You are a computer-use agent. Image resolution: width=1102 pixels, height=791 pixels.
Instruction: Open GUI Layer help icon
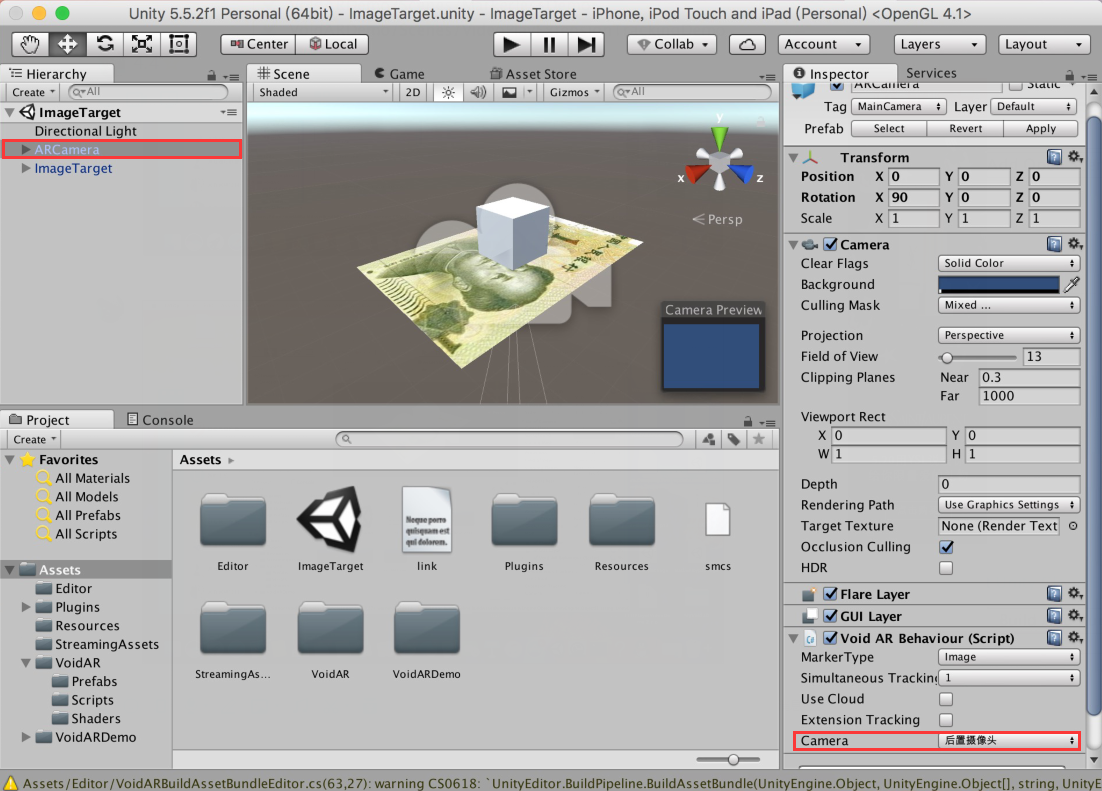(1054, 616)
